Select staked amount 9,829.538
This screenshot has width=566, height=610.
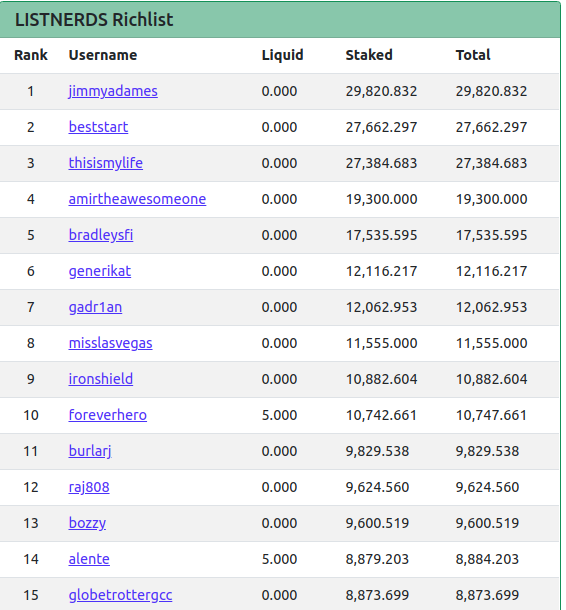point(377,451)
